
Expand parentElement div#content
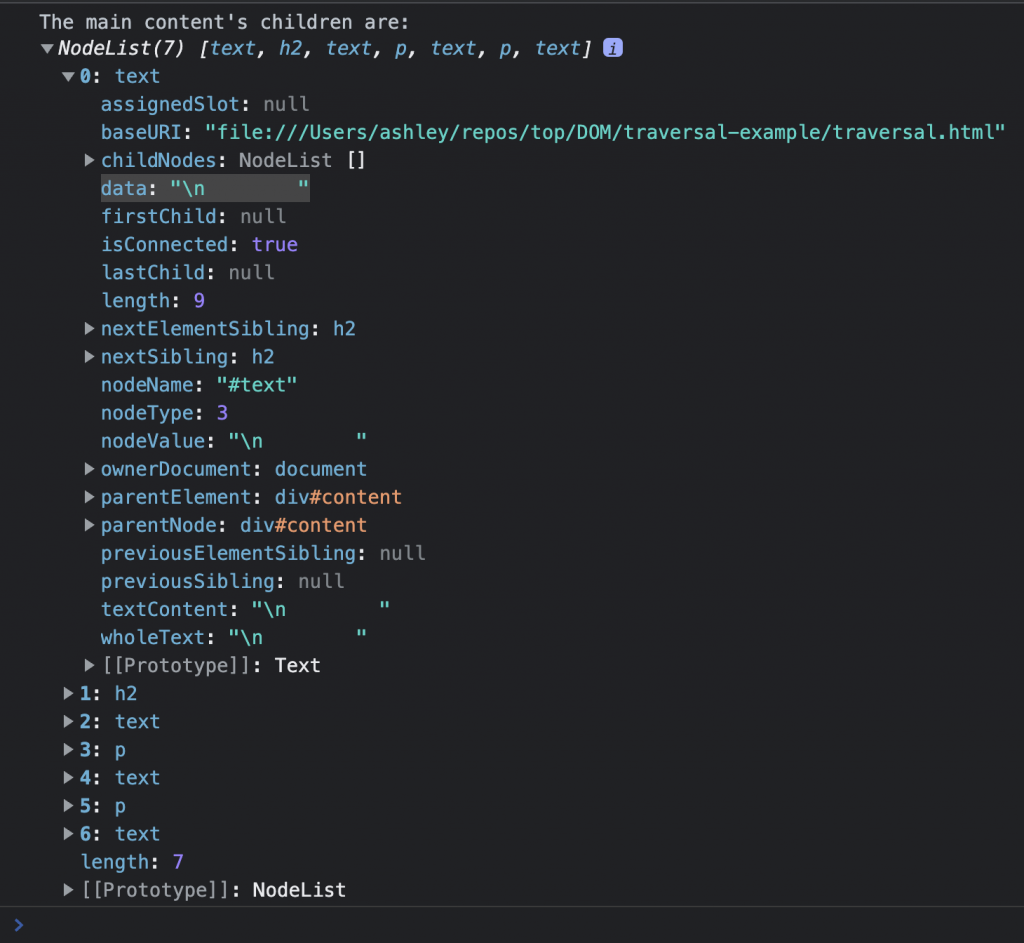tap(90, 497)
